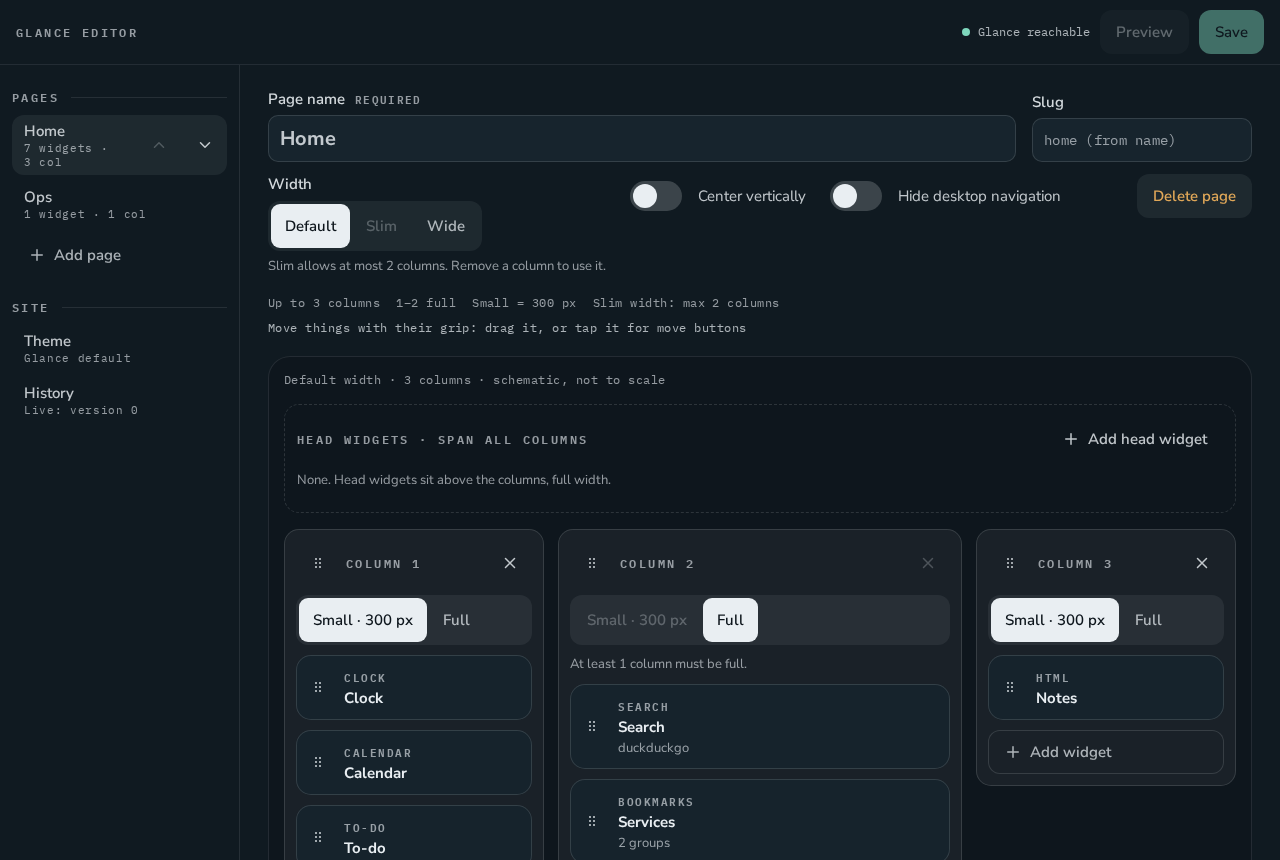Open the Clock widget card
The height and width of the screenshot is (860, 1280).
pos(414,687)
